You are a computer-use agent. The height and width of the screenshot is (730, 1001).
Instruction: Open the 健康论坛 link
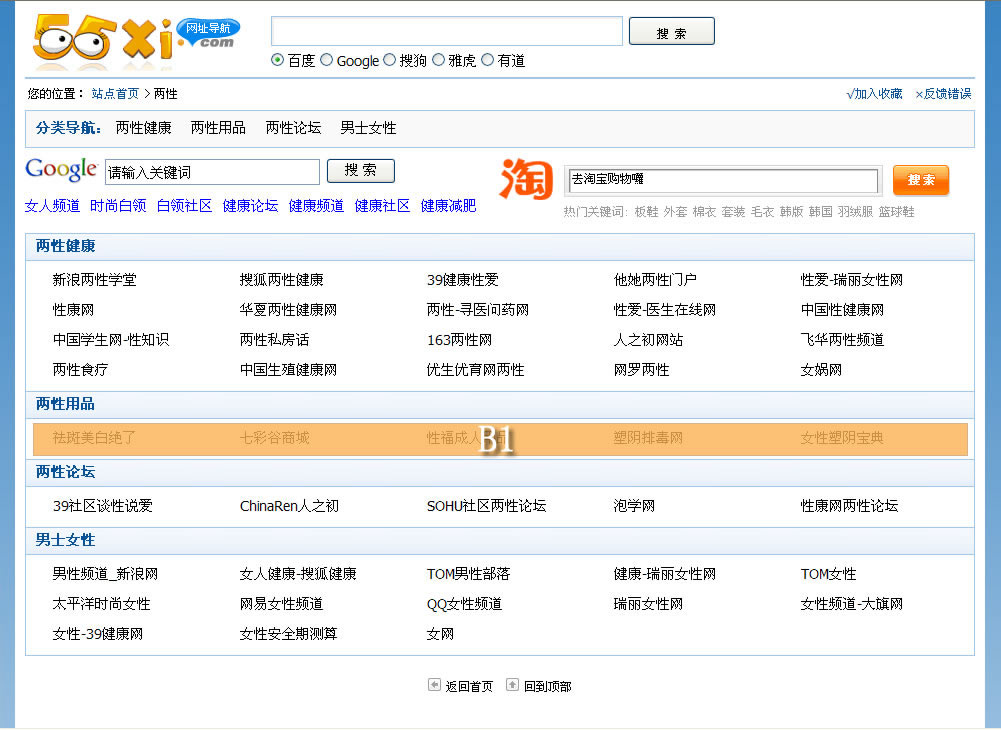tap(250, 206)
